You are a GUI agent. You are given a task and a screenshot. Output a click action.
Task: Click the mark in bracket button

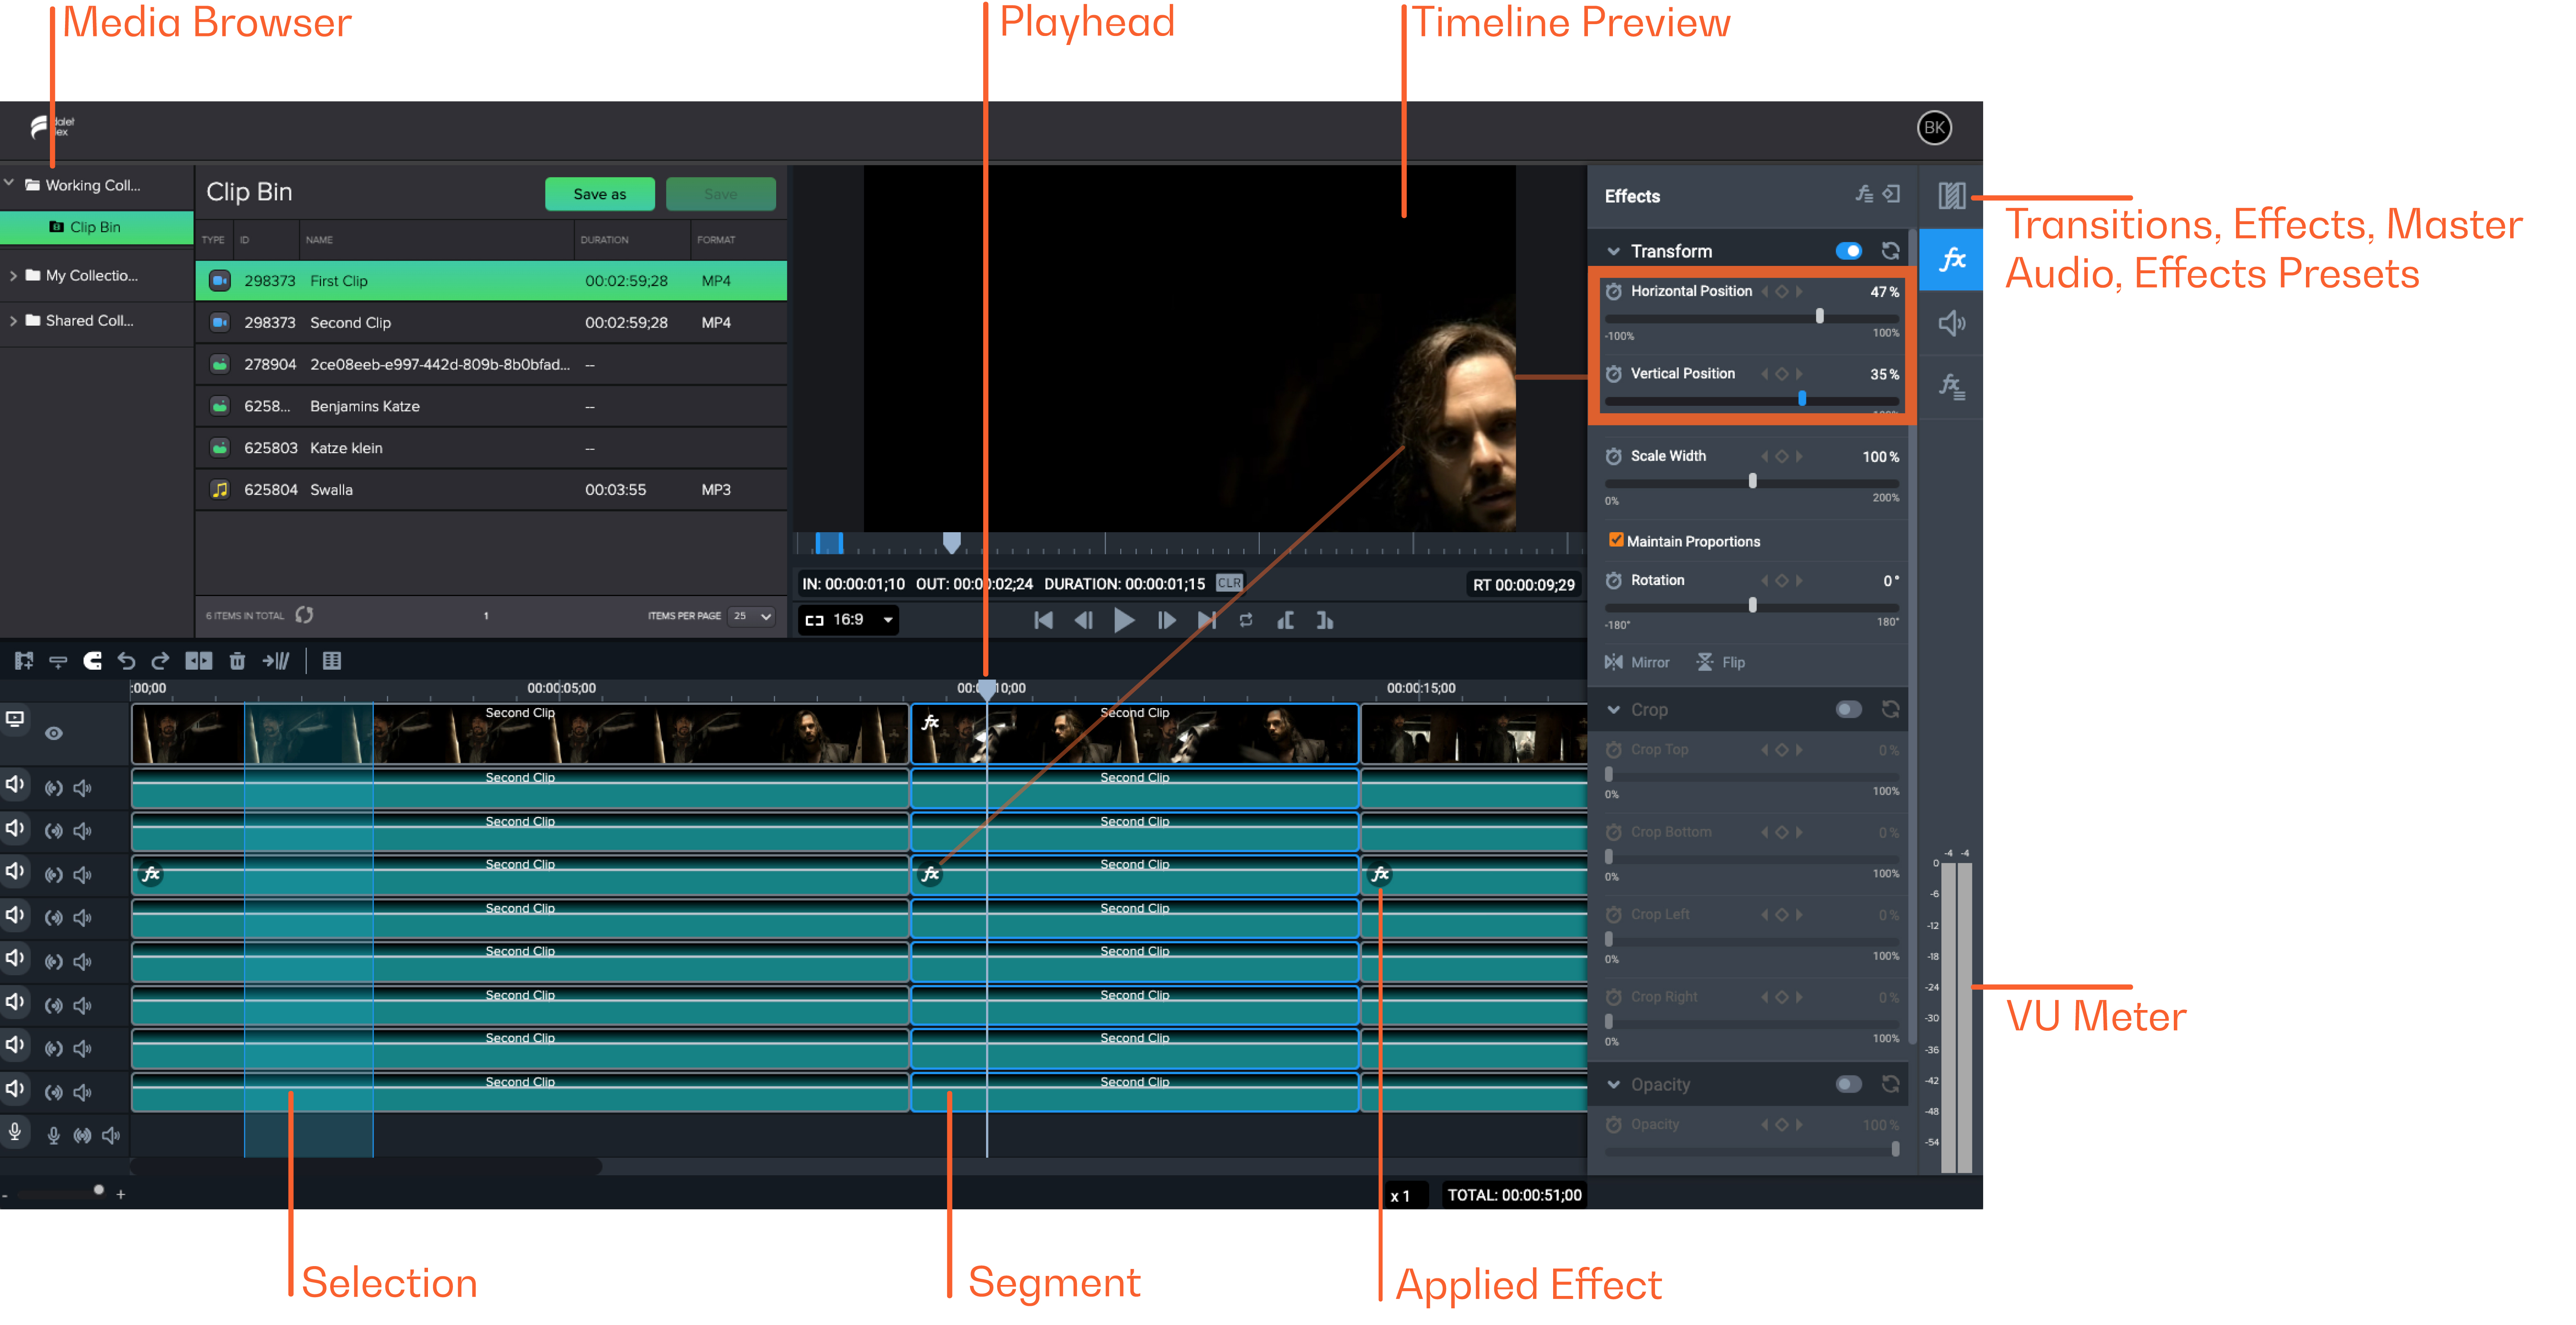(1286, 620)
